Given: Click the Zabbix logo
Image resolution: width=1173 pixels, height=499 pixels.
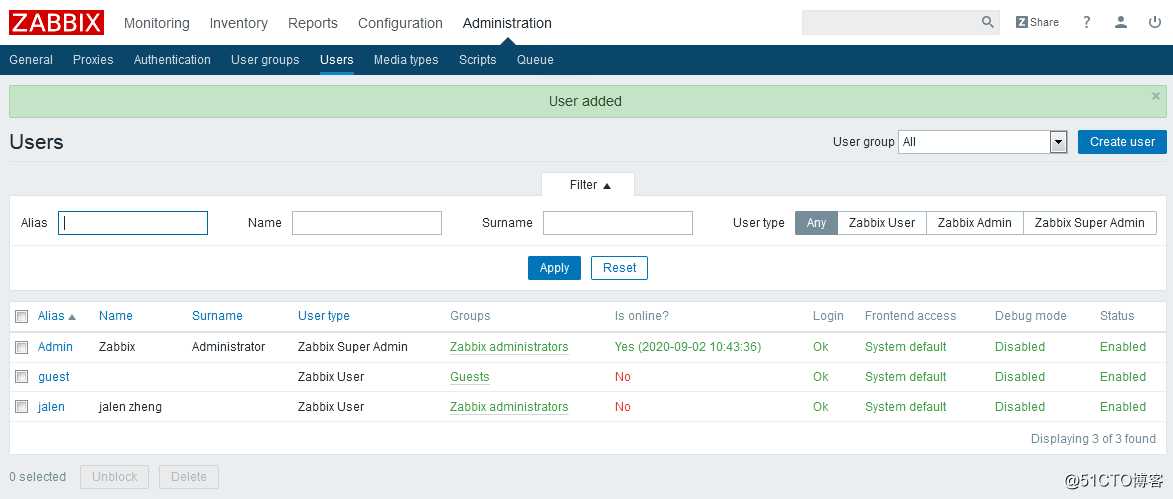Looking at the screenshot, I should 57,22.
